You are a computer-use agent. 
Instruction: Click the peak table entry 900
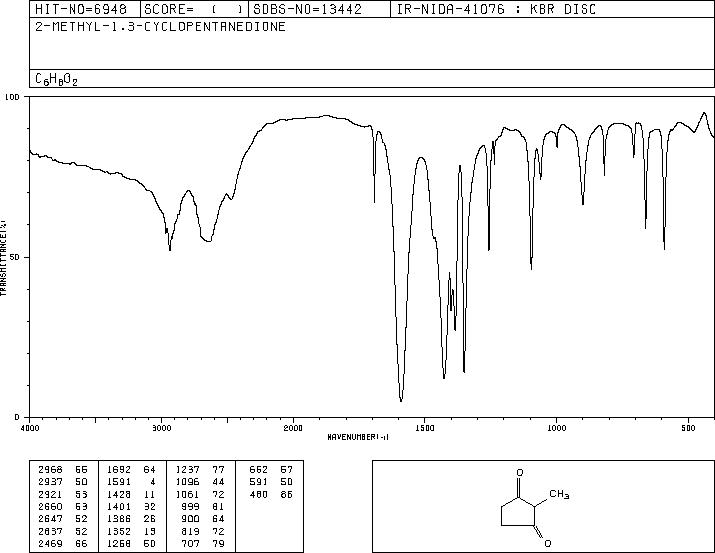190,519
